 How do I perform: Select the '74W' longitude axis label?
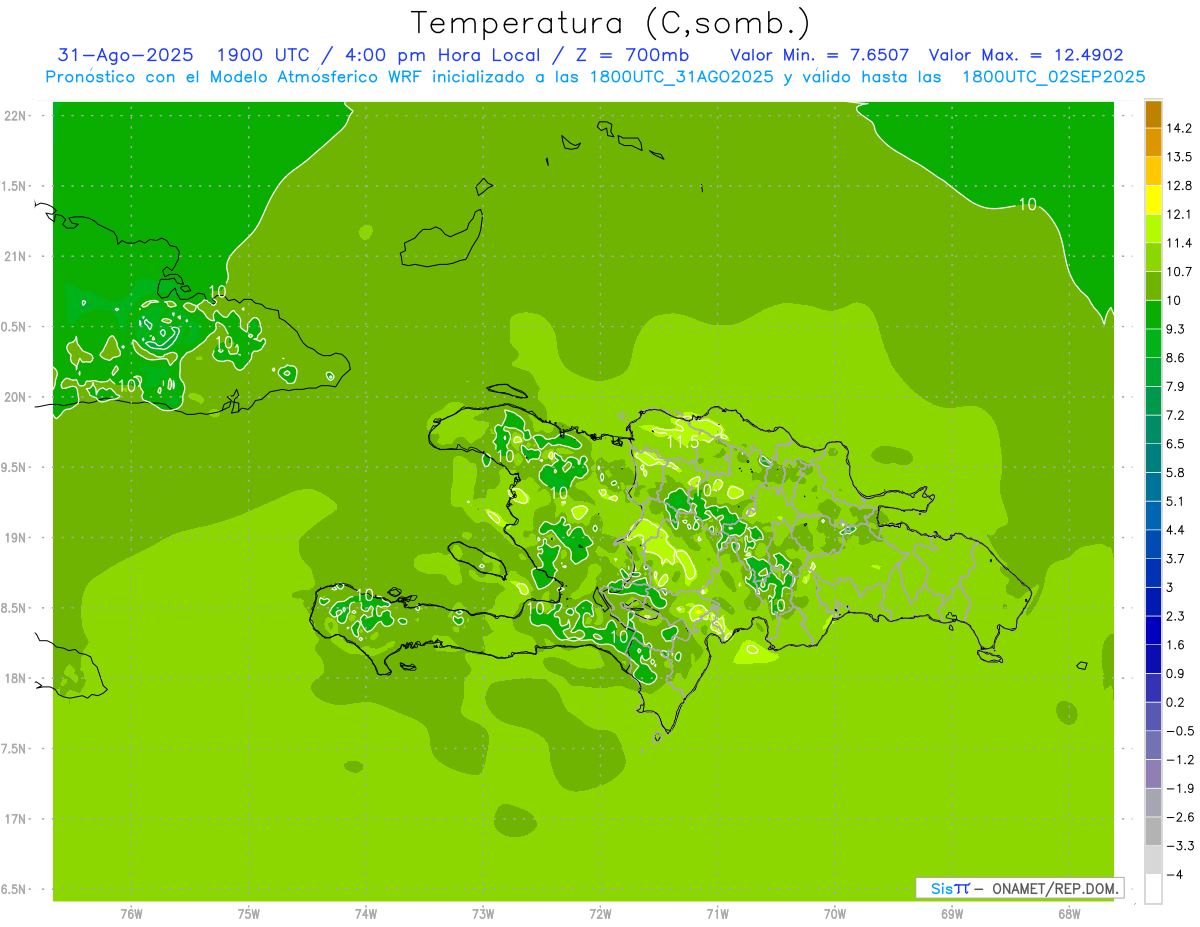[x=366, y=914]
